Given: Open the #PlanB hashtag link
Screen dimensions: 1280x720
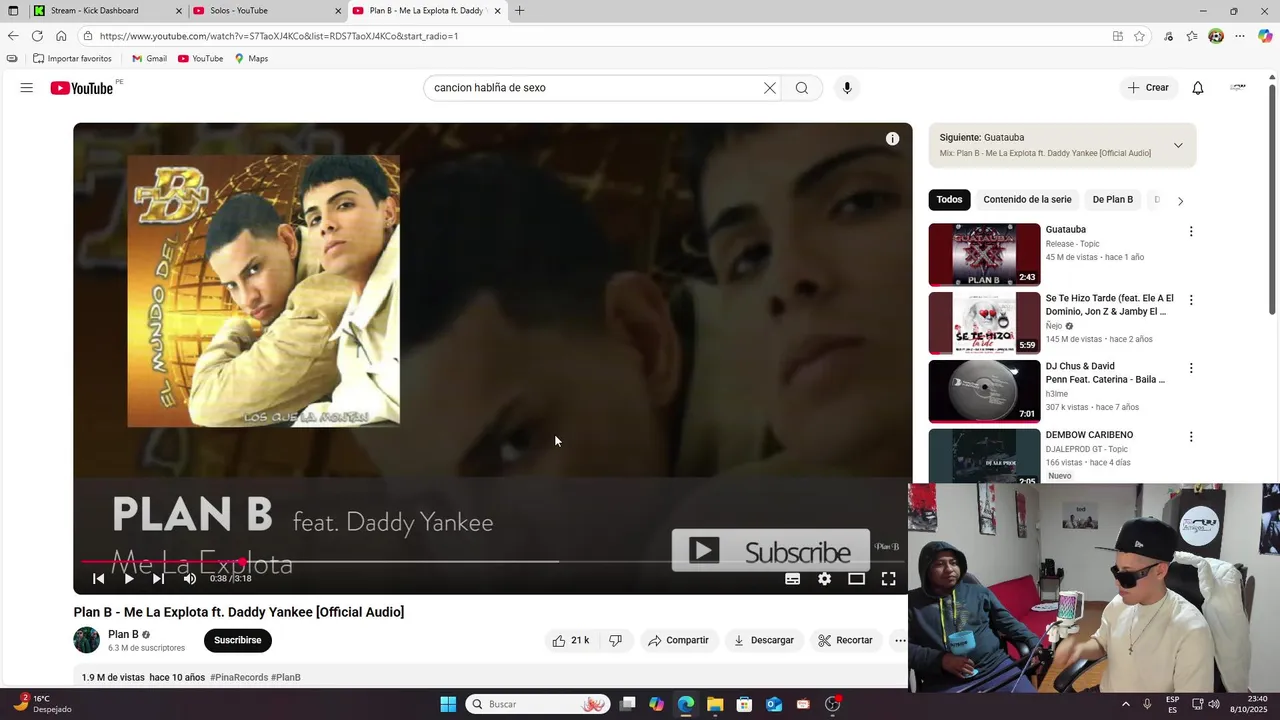Looking at the screenshot, I should [286, 677].
